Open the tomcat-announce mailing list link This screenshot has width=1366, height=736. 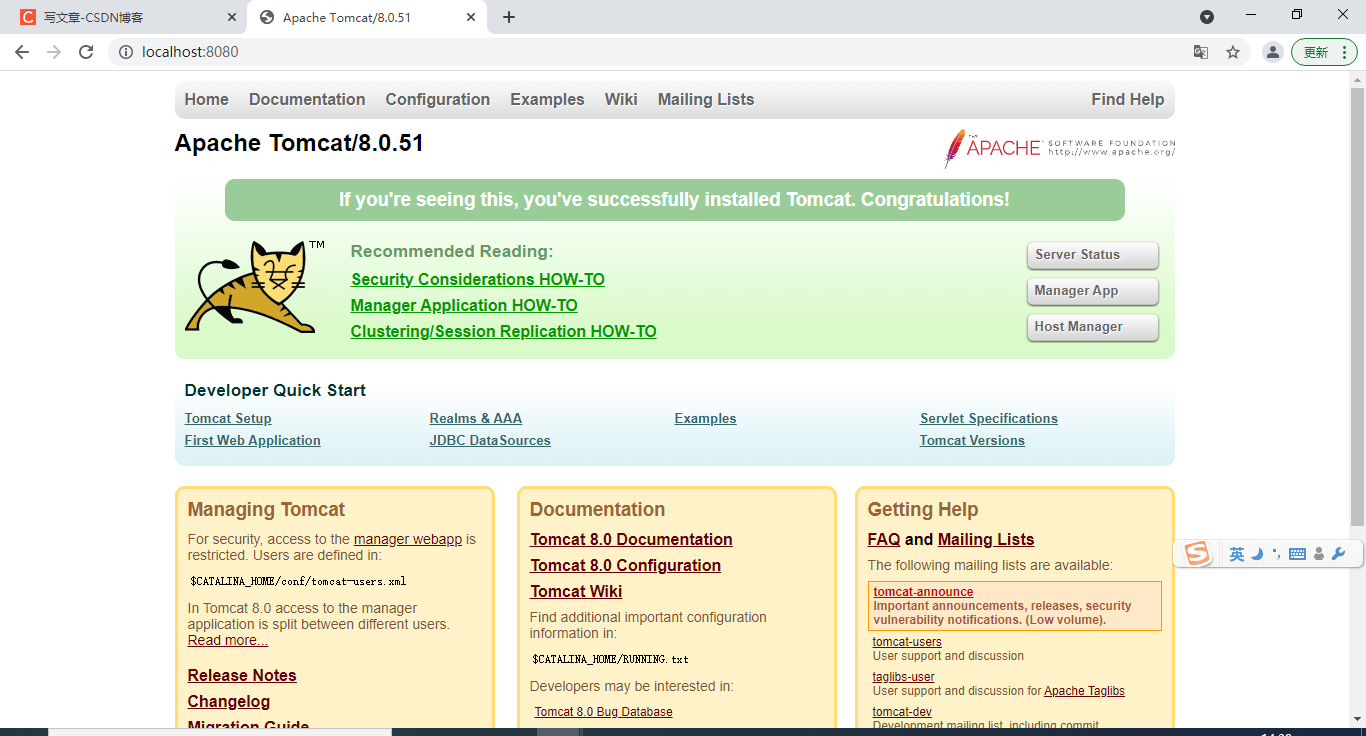923,592
